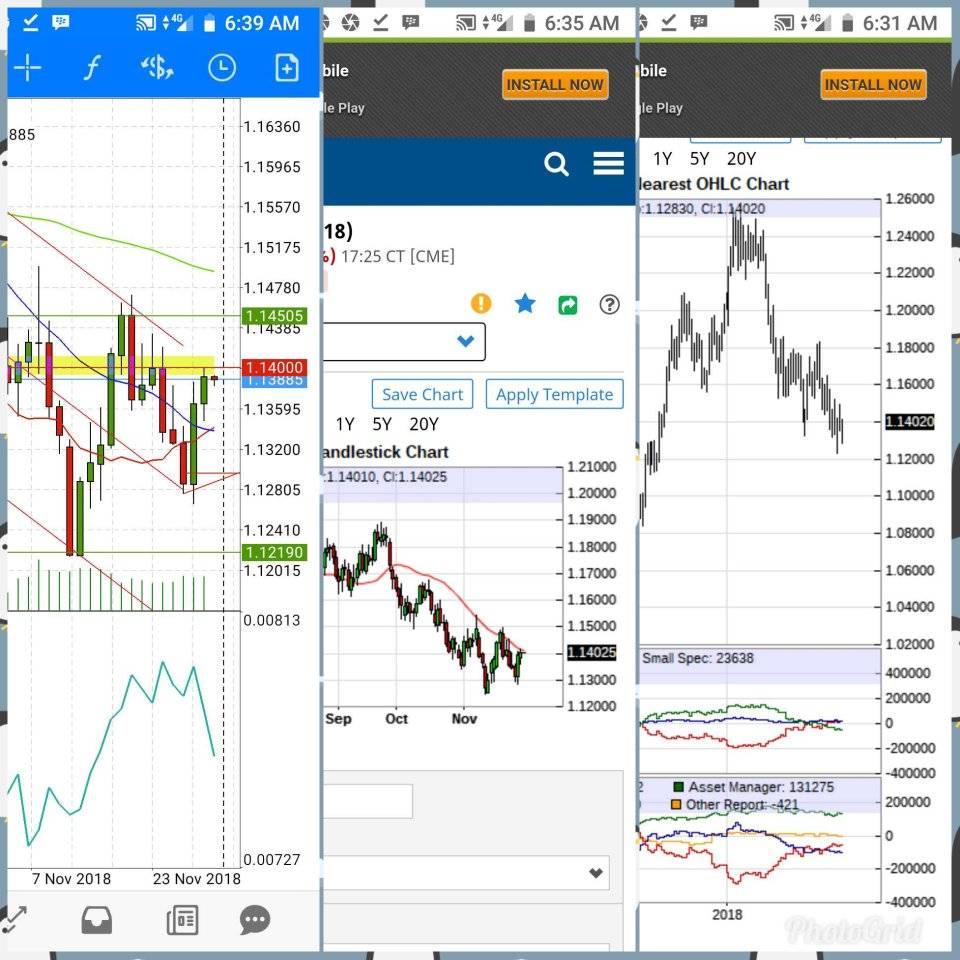960x960 pixels.
Task: Tap the 23 Nov 2018 date label
Action: pyautogui.click(x=197, y=879)
